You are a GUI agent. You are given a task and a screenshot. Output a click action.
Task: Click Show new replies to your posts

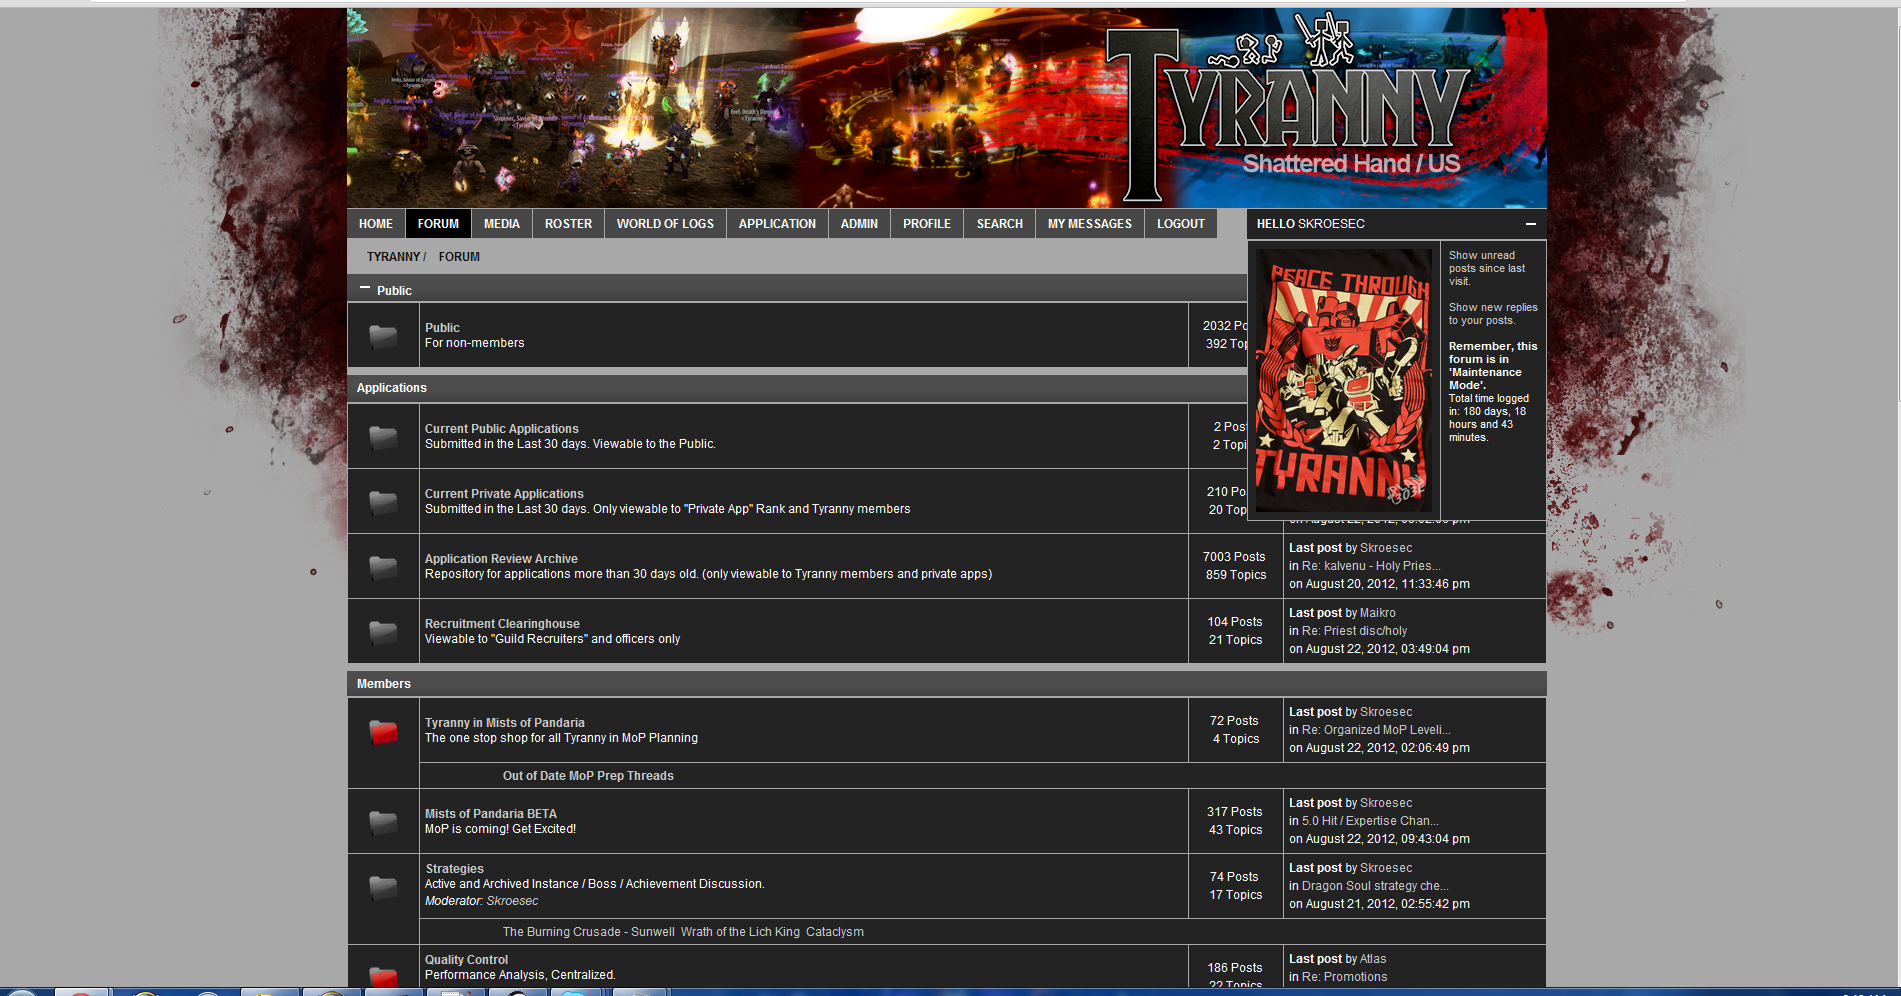click(x=1493, y=314)
